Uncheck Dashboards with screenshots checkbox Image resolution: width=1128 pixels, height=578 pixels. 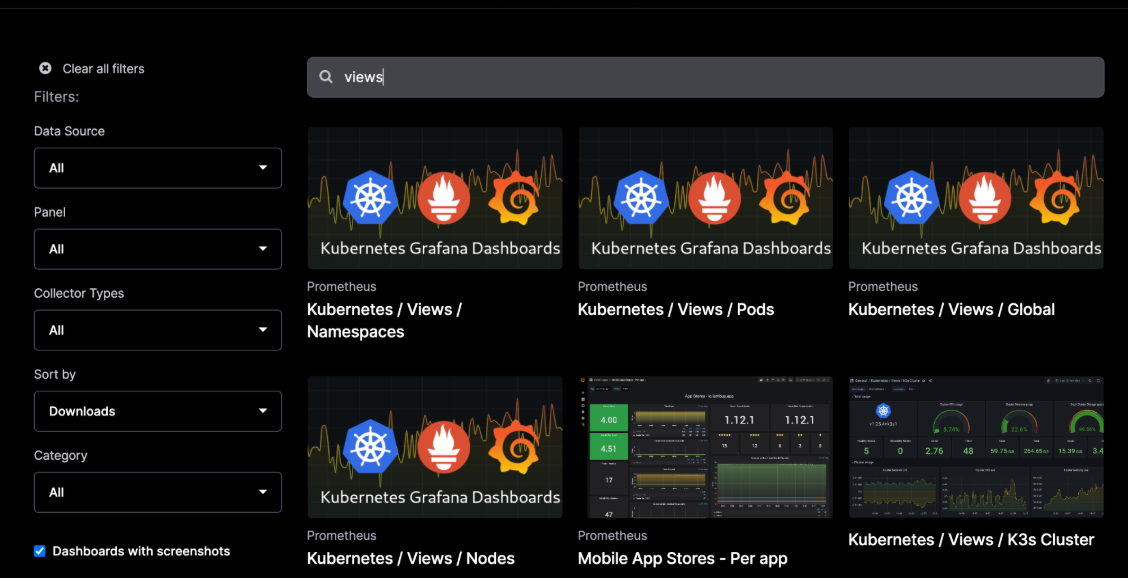(x=40, y=551)
